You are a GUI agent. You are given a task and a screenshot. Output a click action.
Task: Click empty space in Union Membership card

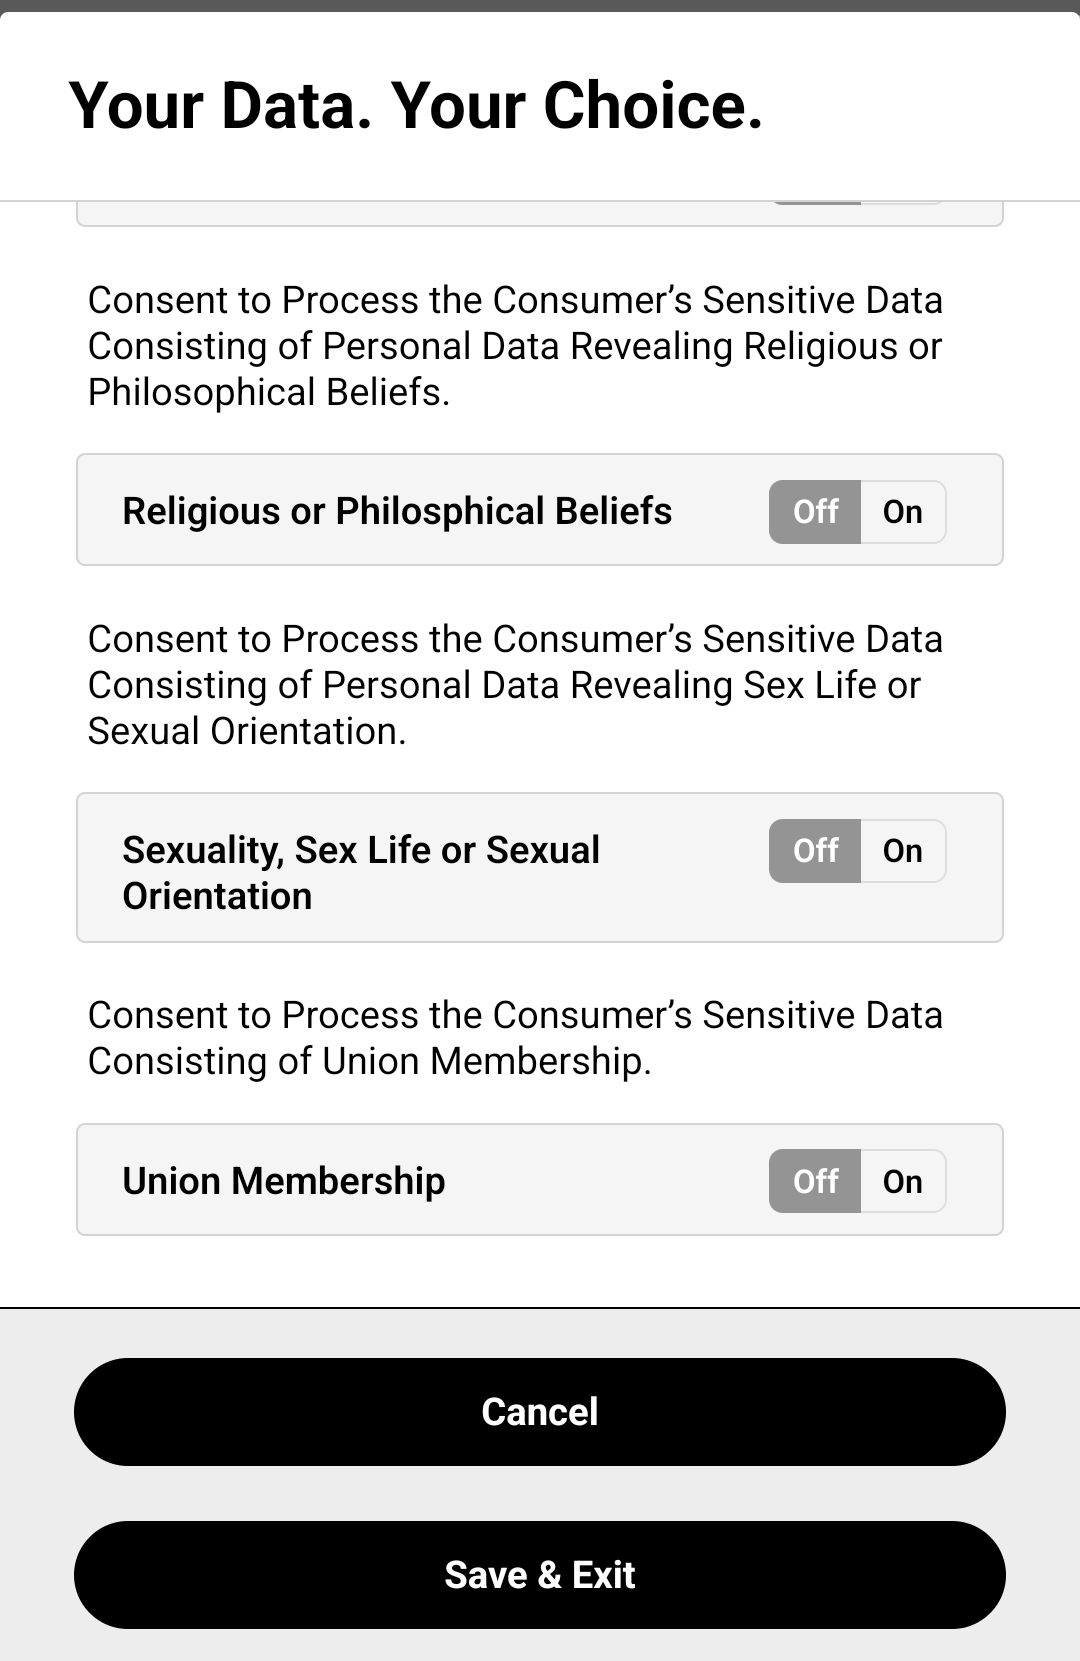pyautogui.click(x=606, y=1181)
